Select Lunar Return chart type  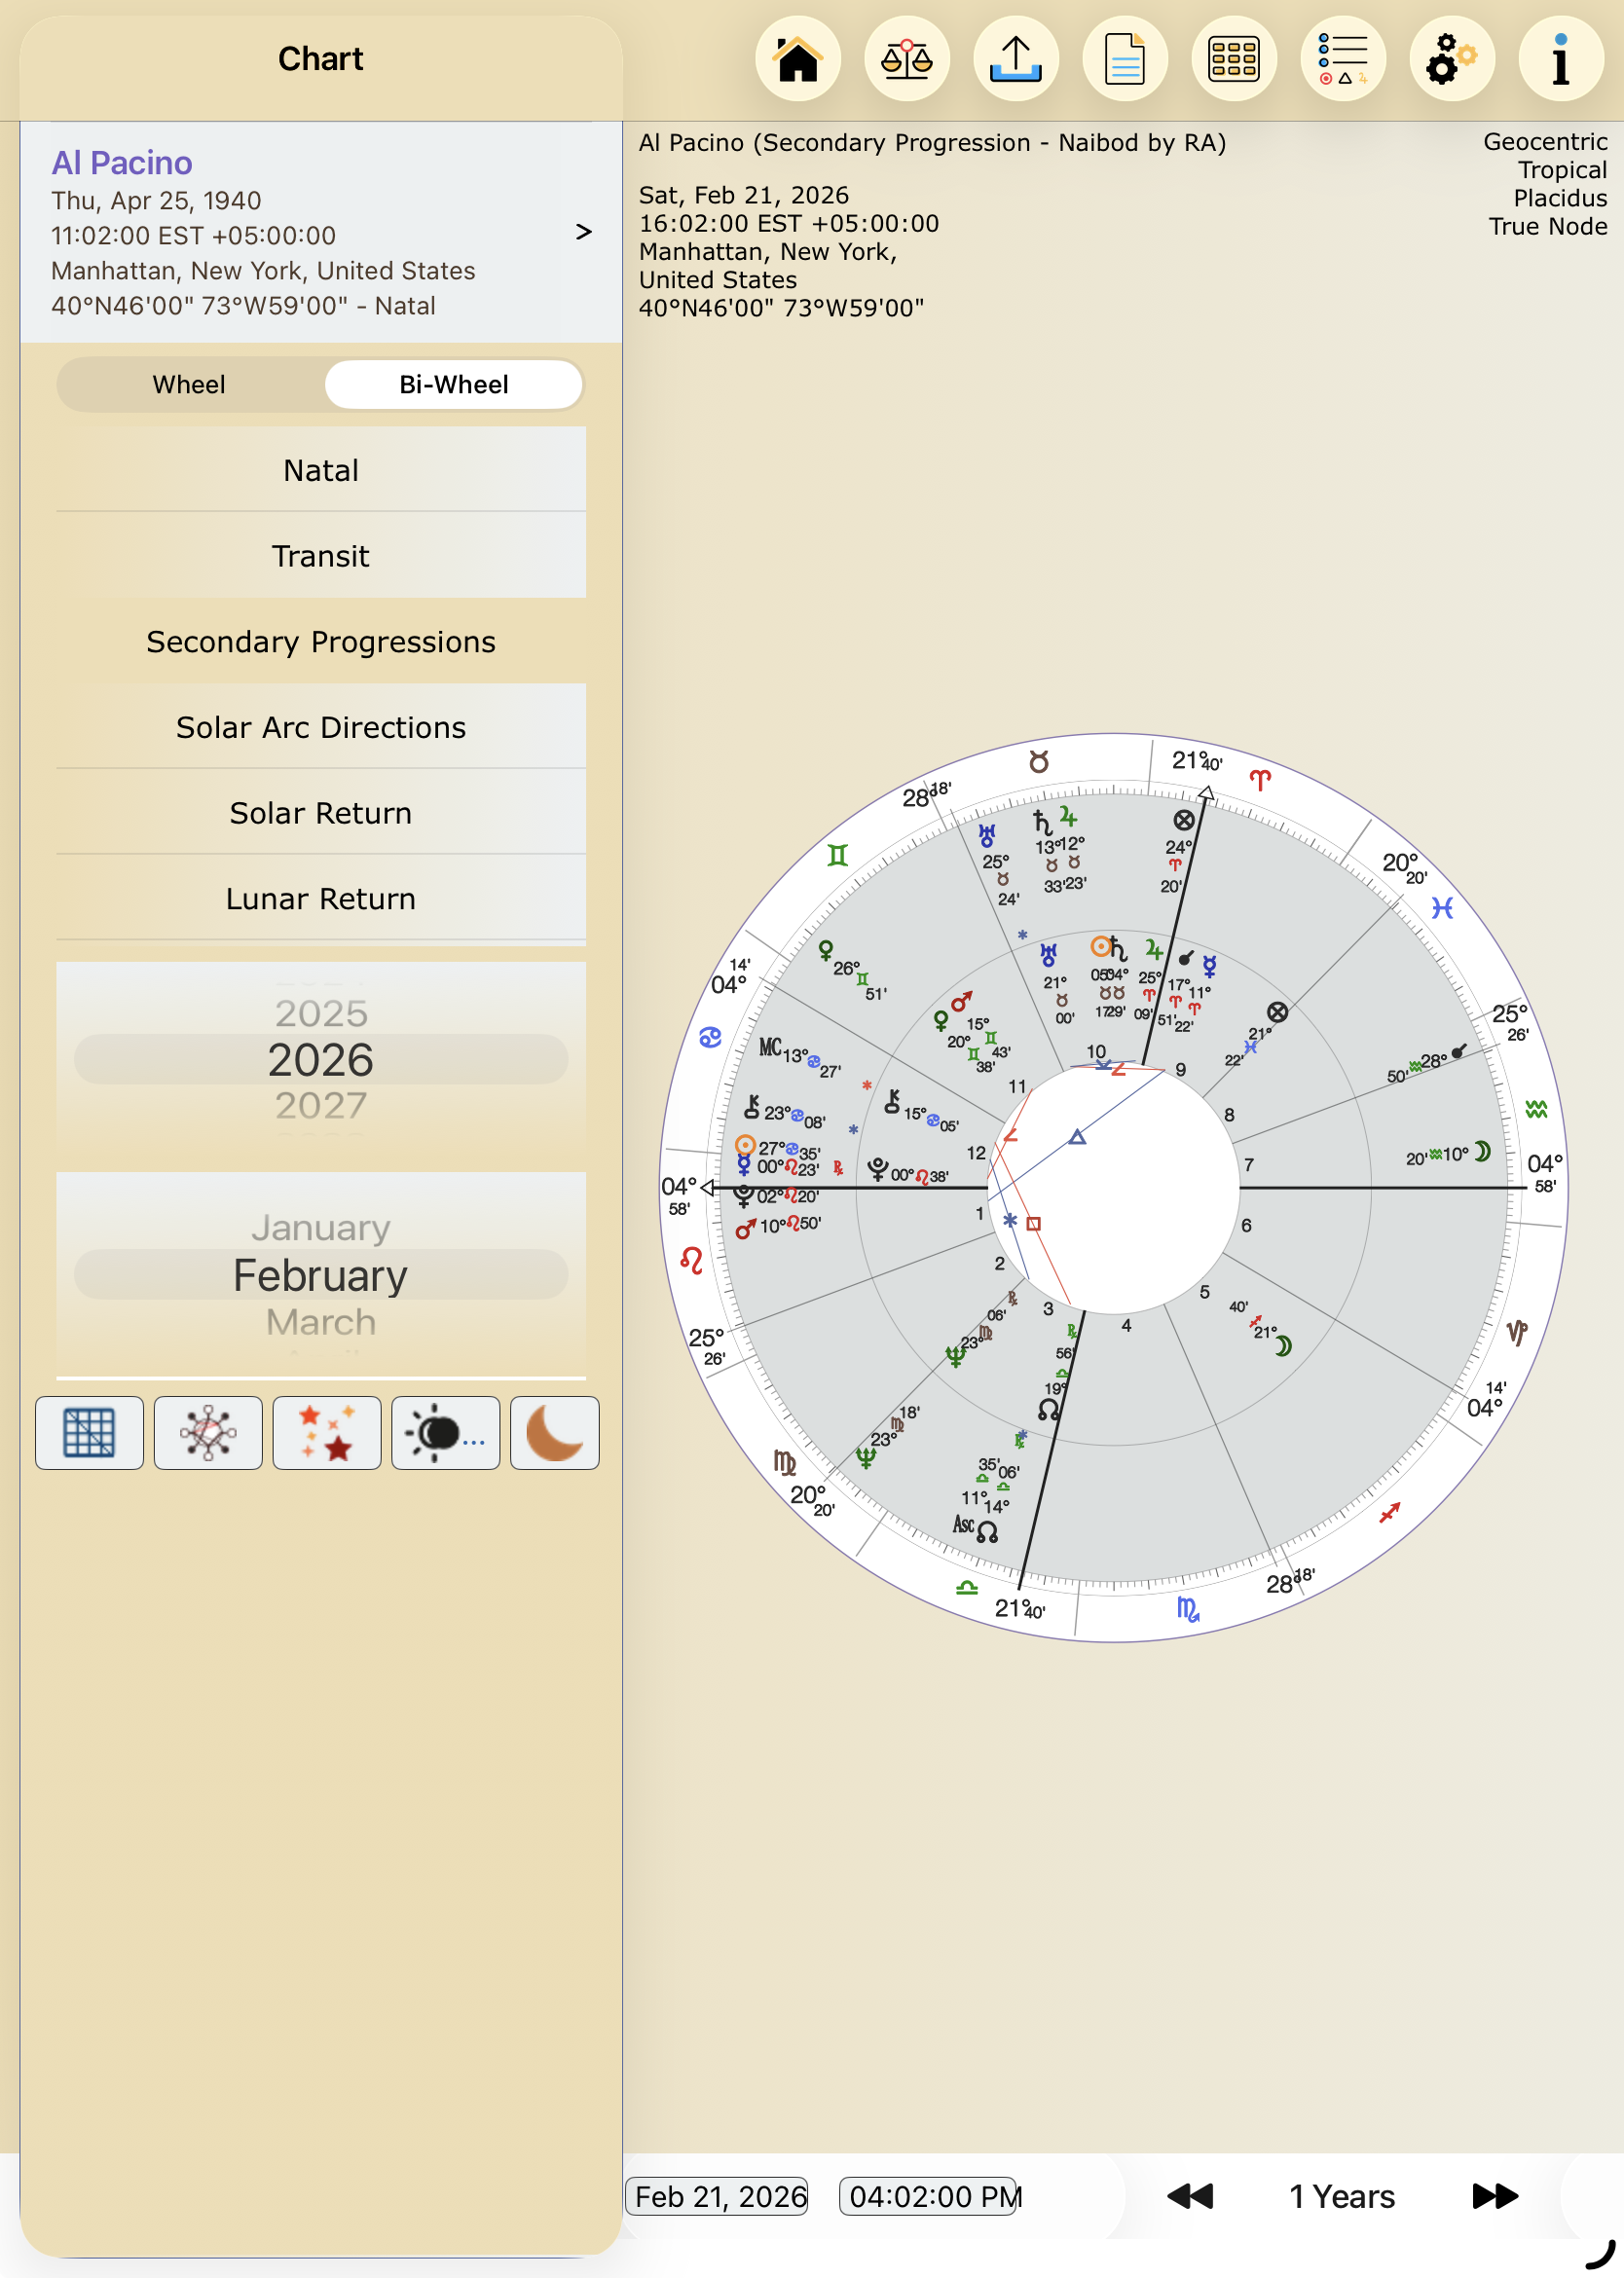pos(320,898)
